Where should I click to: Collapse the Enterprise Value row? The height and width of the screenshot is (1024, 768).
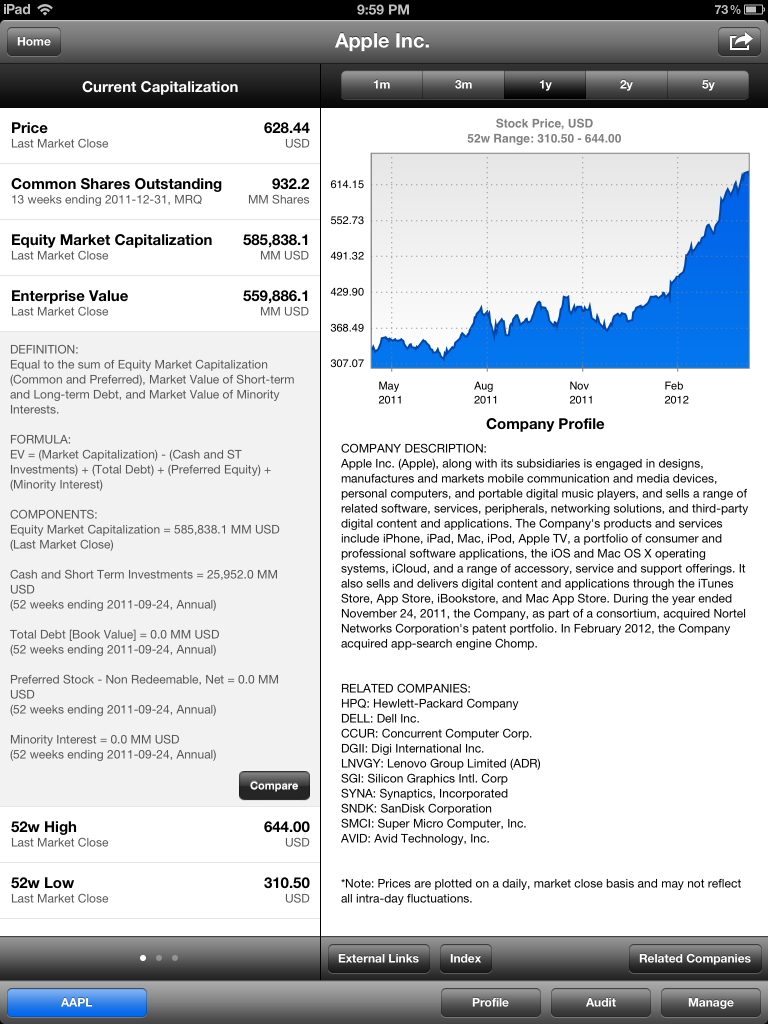tap(160, 304)
